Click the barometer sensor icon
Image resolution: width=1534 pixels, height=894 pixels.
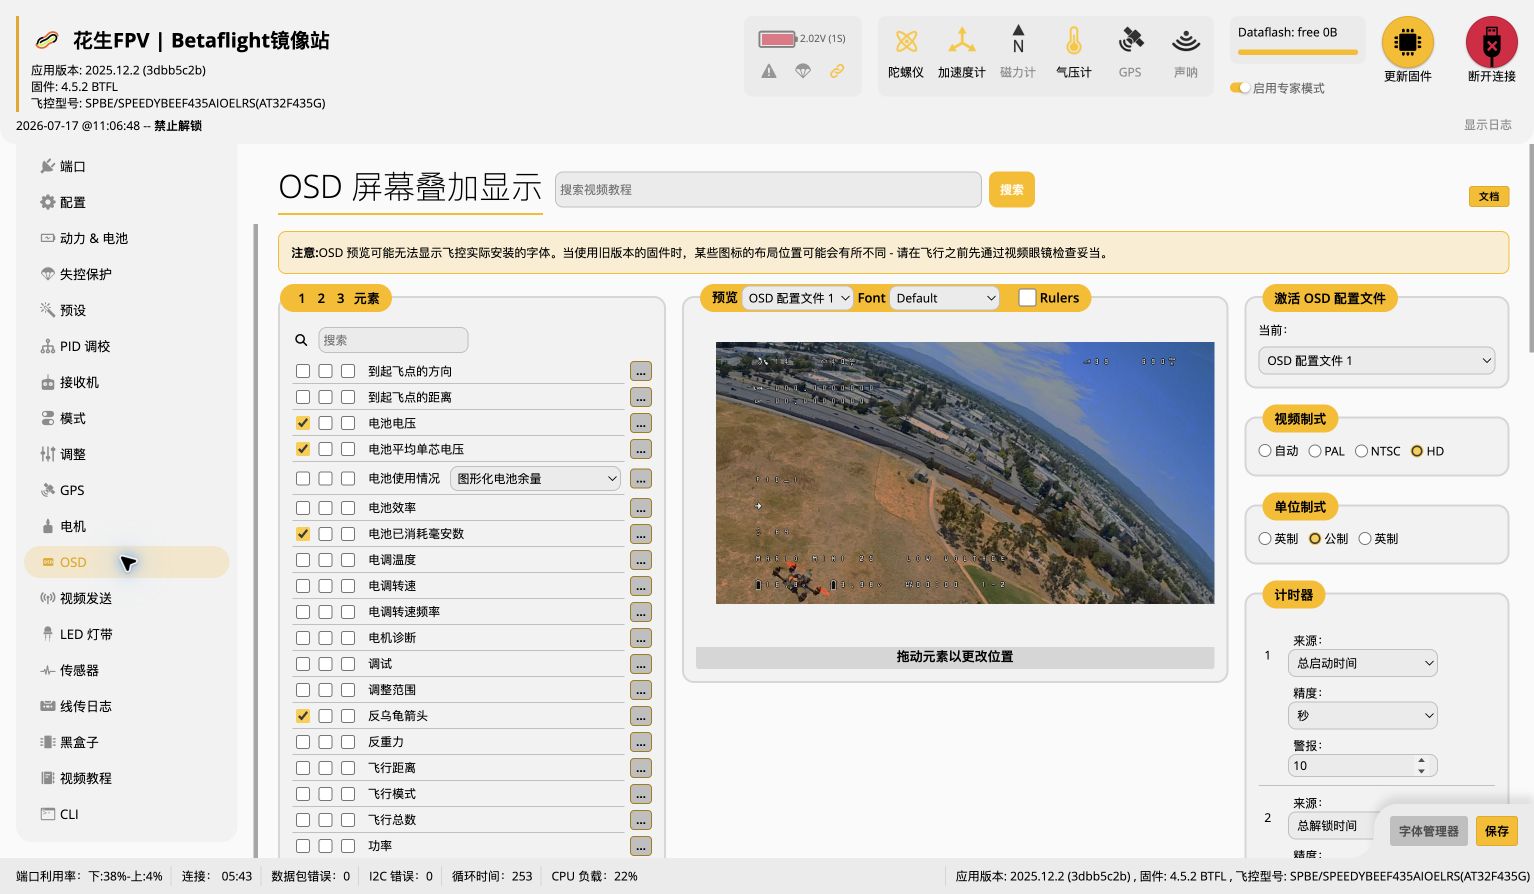click(x=1074, y=42)
